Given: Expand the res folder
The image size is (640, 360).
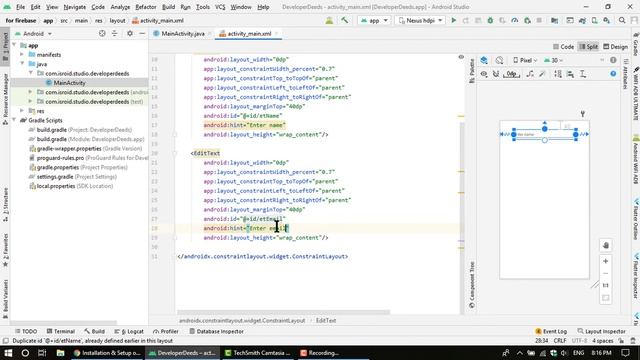Looking at the screenshot, I should coord(22,111).
